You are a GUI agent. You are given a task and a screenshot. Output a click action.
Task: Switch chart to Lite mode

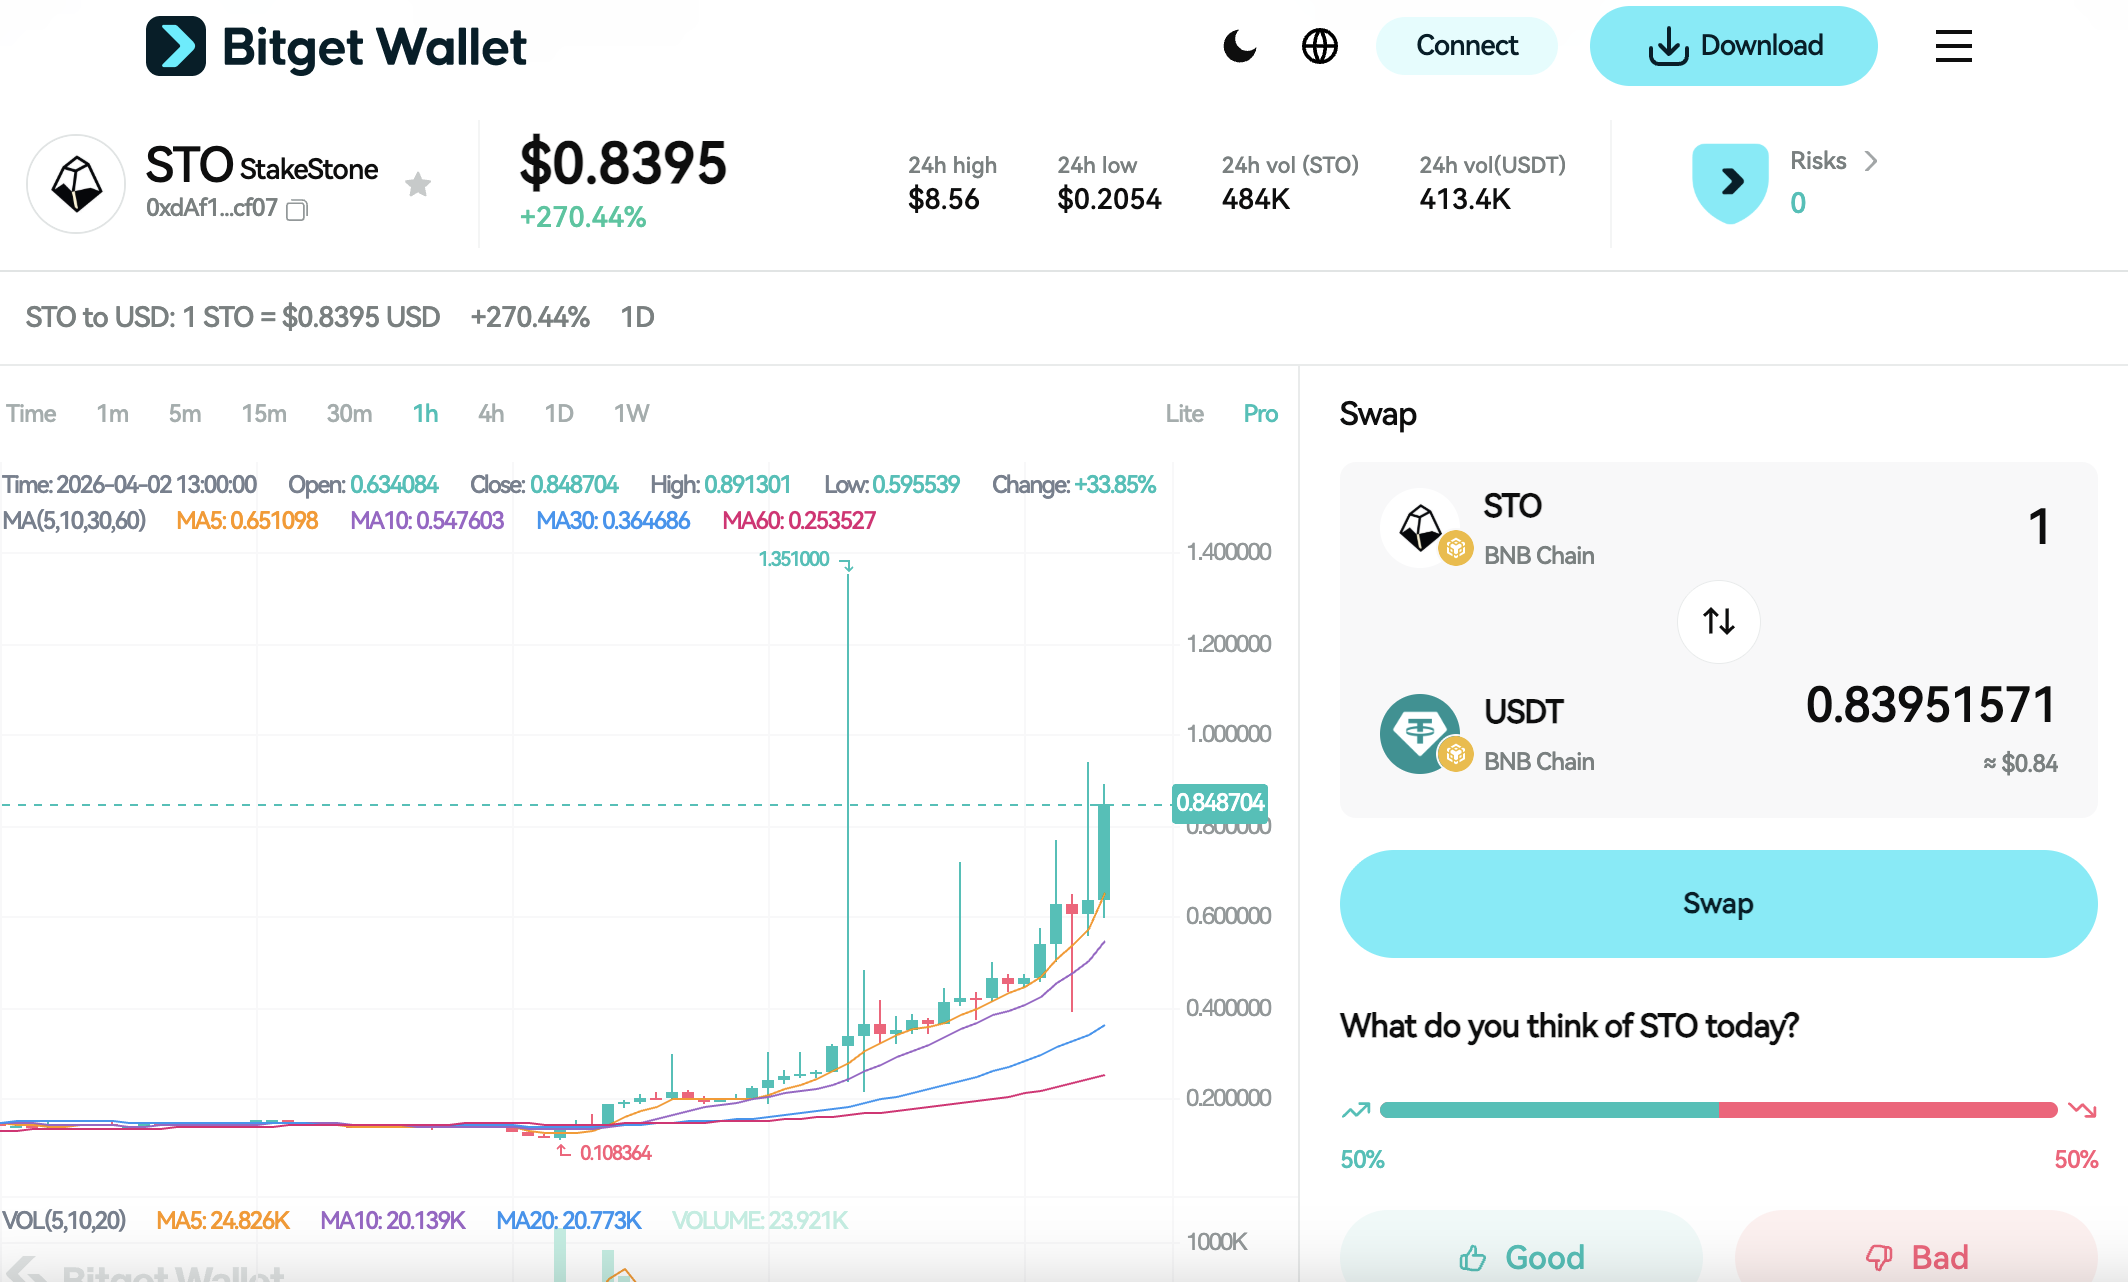[x=1183, y=413]
